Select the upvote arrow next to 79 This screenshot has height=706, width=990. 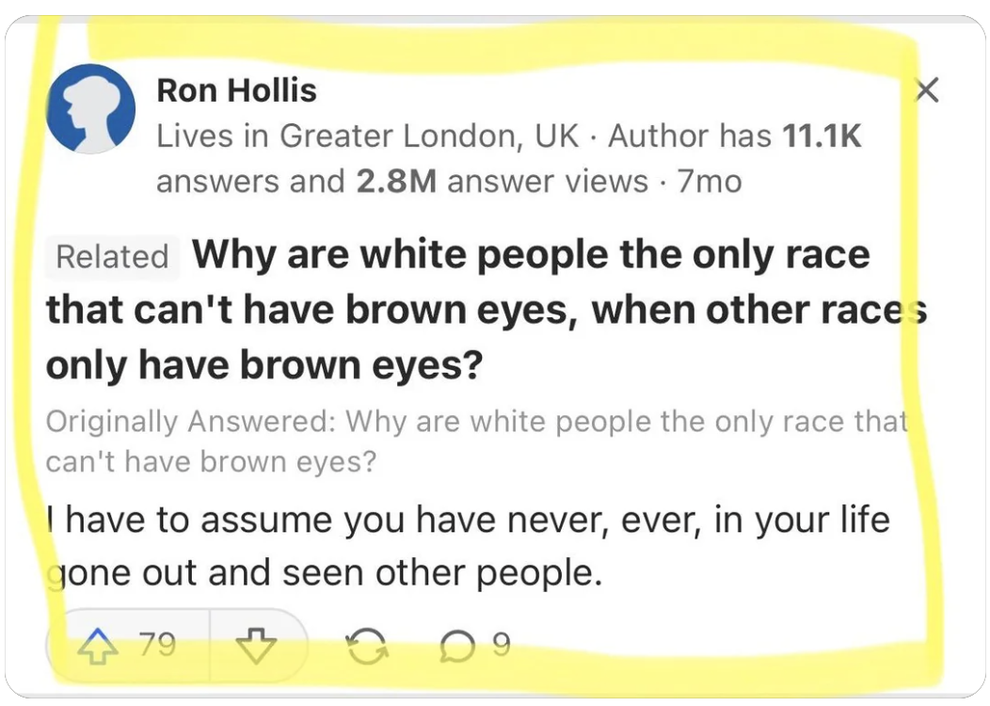click(x=97, y=646)
